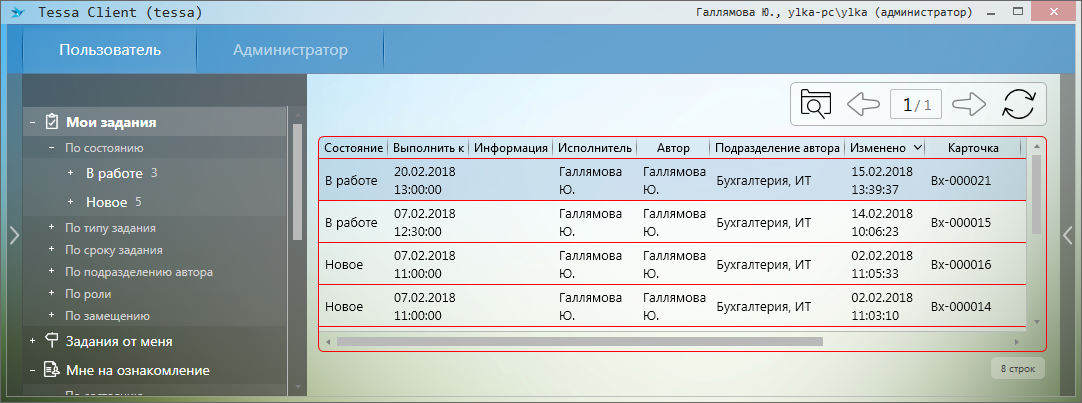
Task: Click the table horizontal scrollbar
Action: point(580,341)
